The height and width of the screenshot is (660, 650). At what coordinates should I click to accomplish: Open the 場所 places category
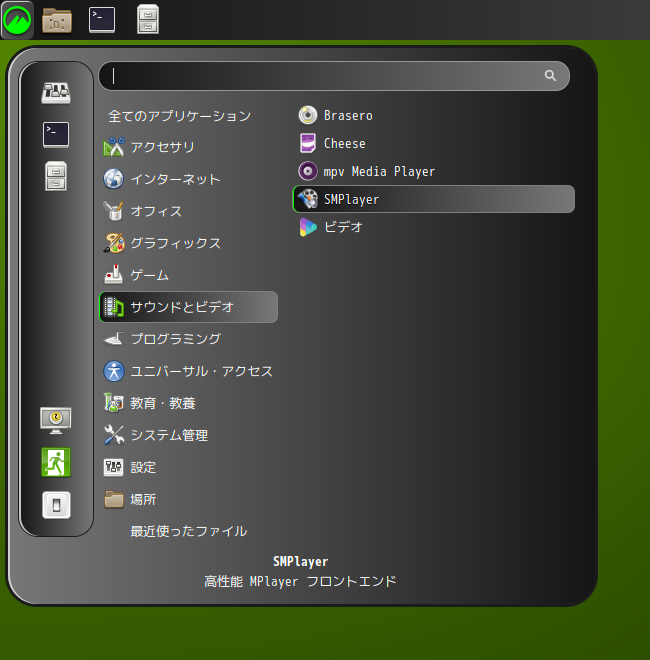tap(189, 500)
